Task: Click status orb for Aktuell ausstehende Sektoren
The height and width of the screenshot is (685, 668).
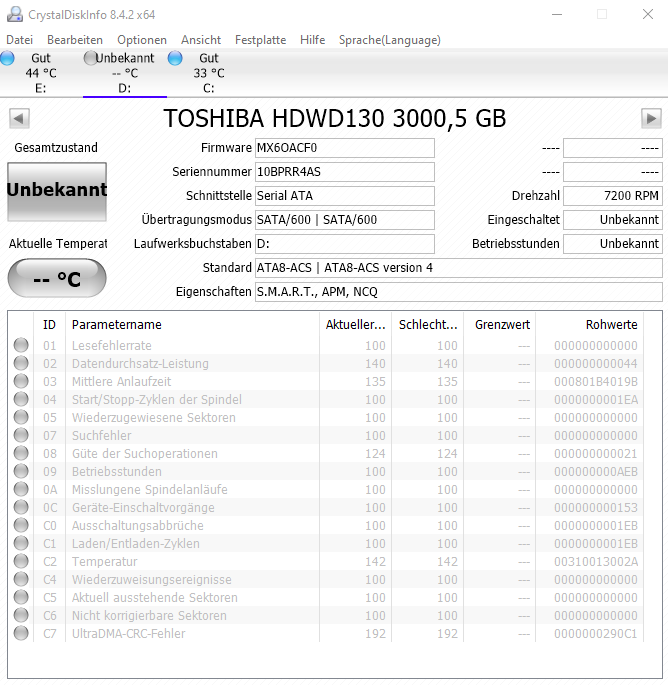Action: point(21,597)
